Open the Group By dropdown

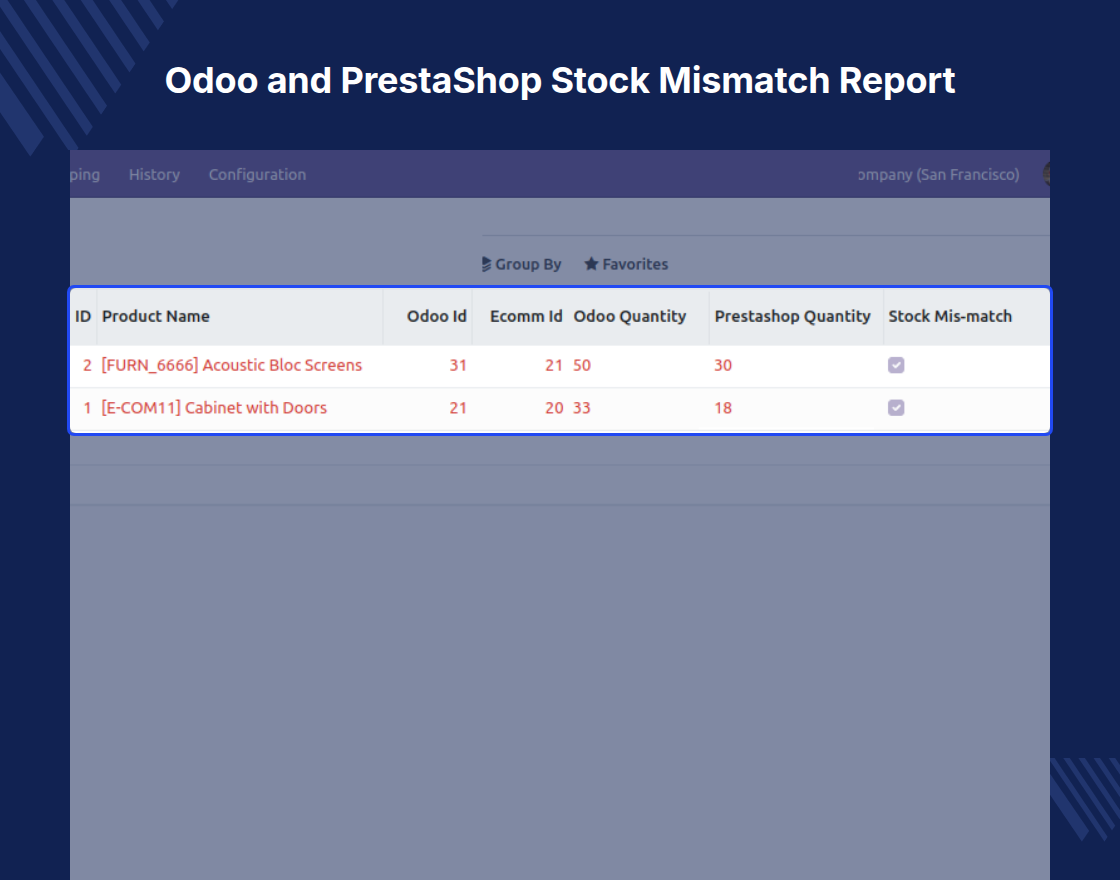coord(521,264)
